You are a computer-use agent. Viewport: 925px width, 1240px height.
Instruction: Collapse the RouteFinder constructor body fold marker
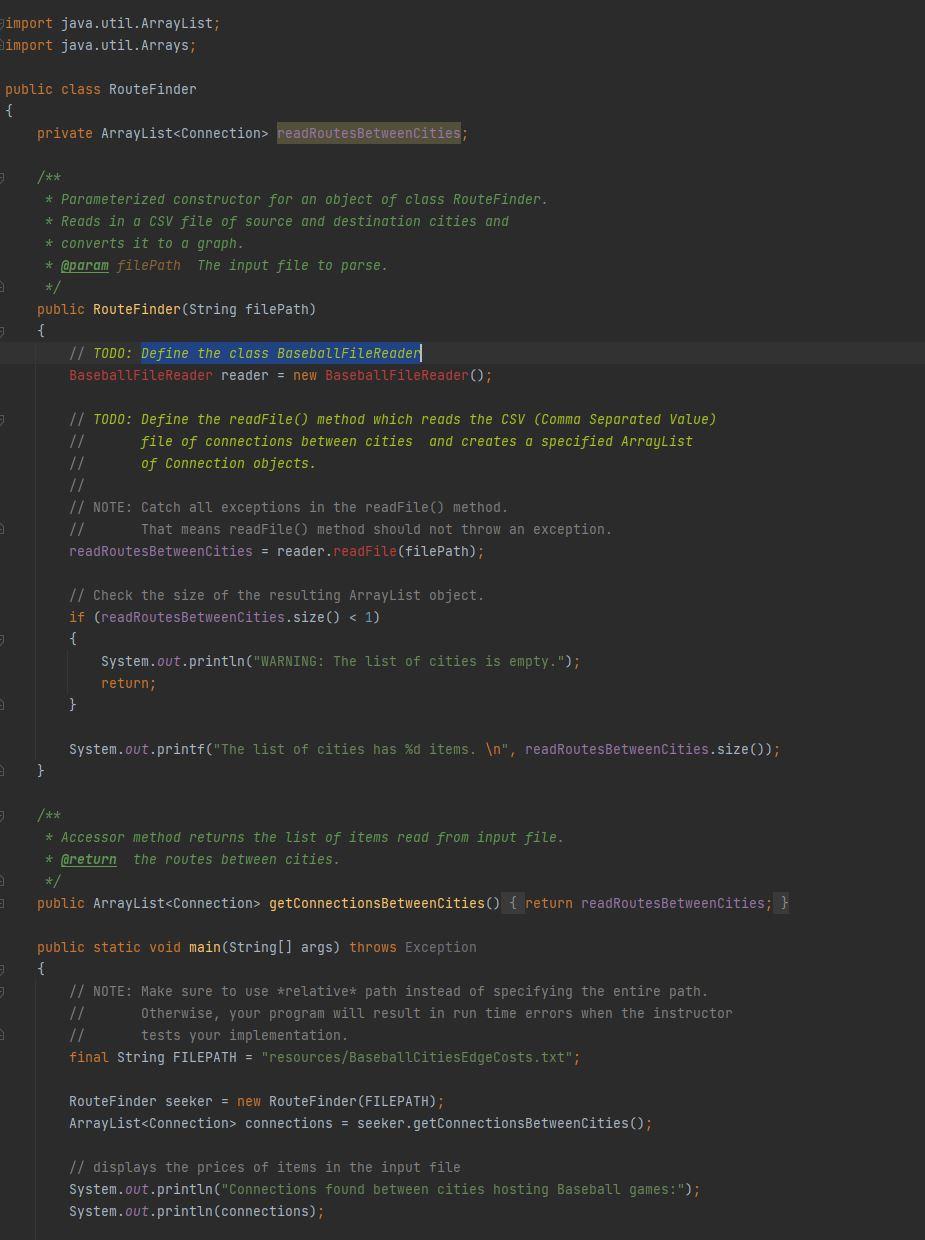[2, 331]
